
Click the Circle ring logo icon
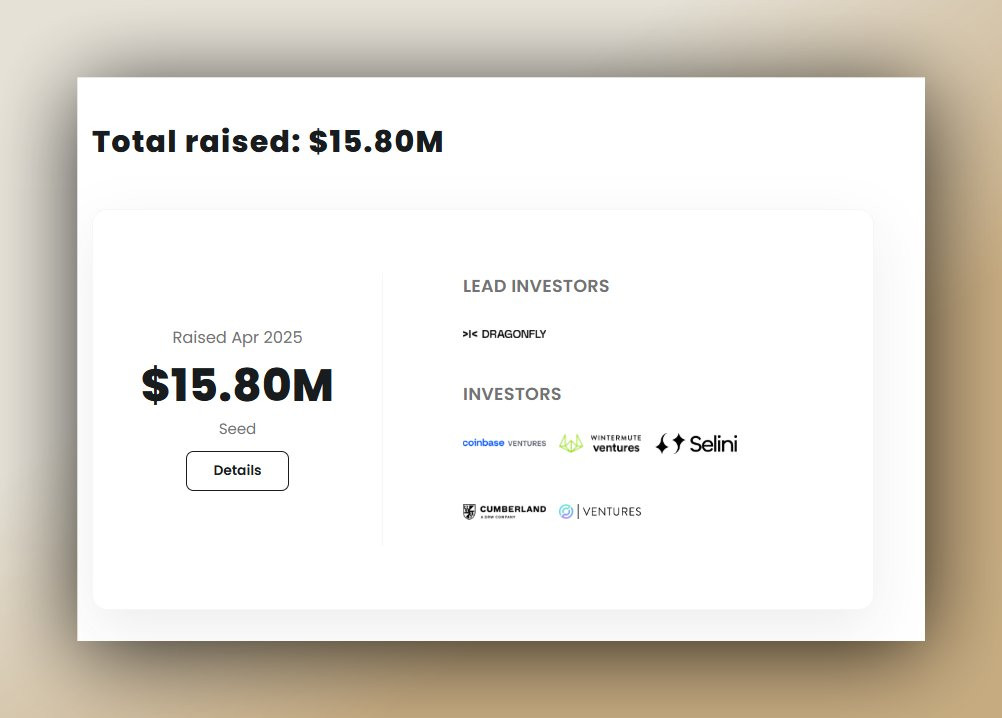click(566, 512)
